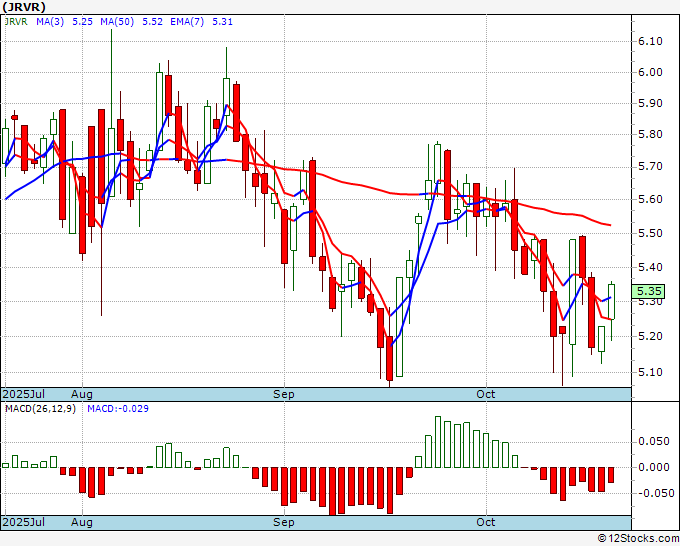This screenshot has height=546, width=680.
Task: Click the 5.60 price axis label
Action: [651, 199]
